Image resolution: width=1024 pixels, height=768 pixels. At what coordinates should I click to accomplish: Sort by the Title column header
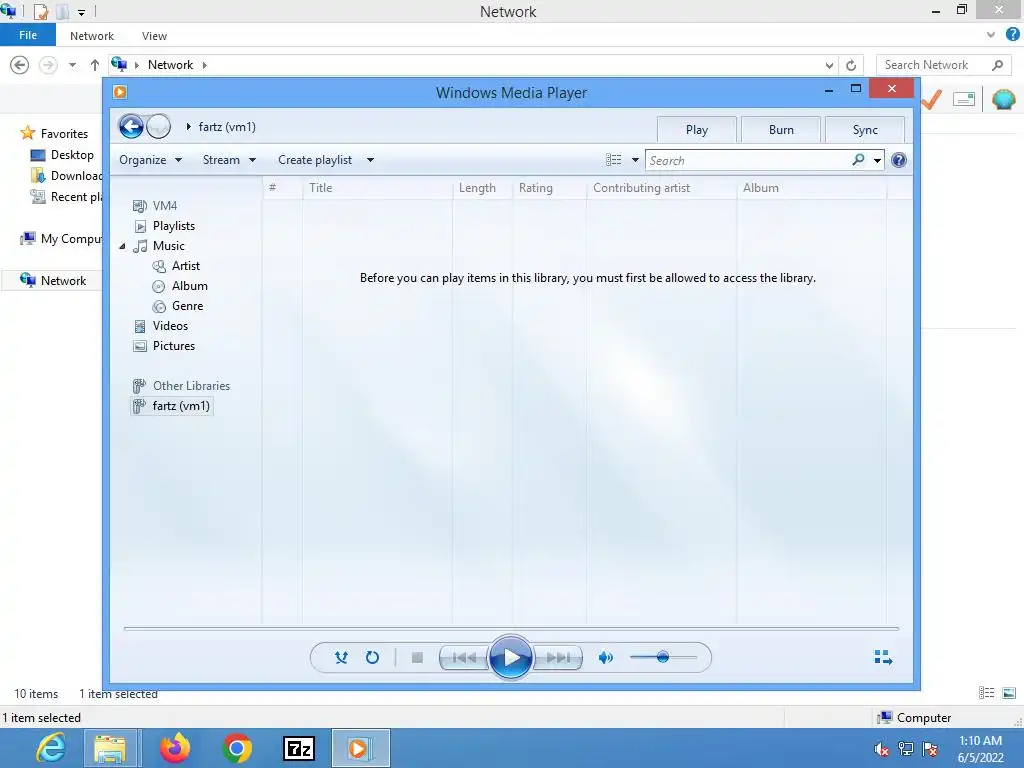click(x=377, y=188)
